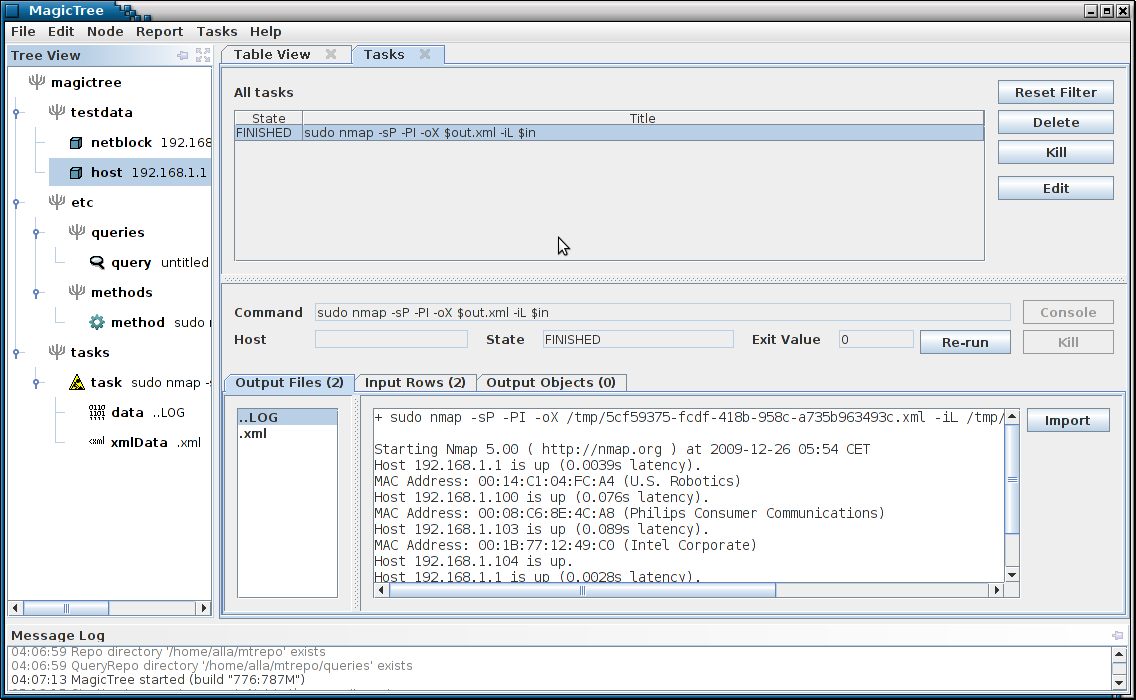Click the testdata branch icon
The height and width of the screenshot is (700, 1136).
click(x=57, y=112)
